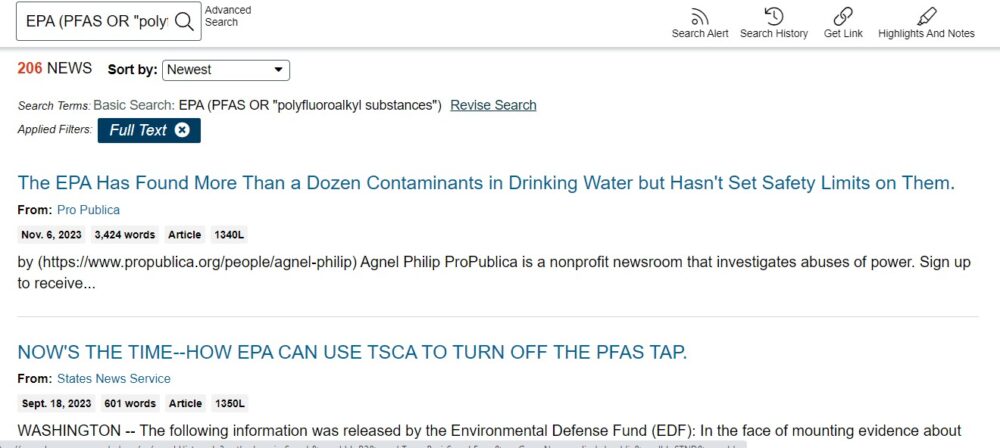
Task: Click the Sept. 18, 2023 date tag
Action: (57, 403)
